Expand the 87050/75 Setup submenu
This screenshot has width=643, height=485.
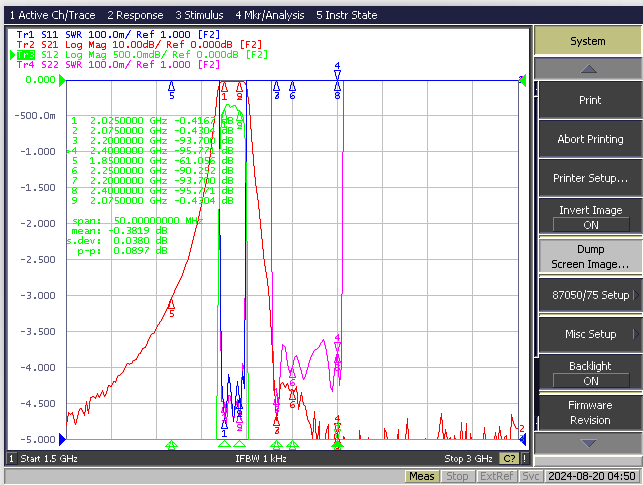tap(590, 295)
